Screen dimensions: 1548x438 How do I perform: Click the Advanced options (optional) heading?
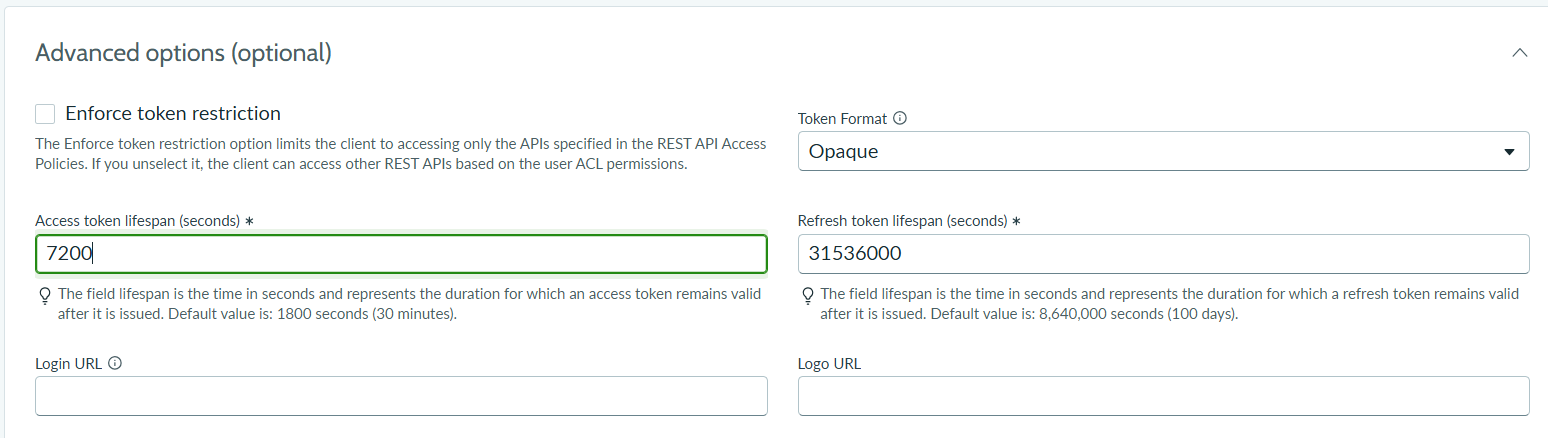tap(183, 53)
